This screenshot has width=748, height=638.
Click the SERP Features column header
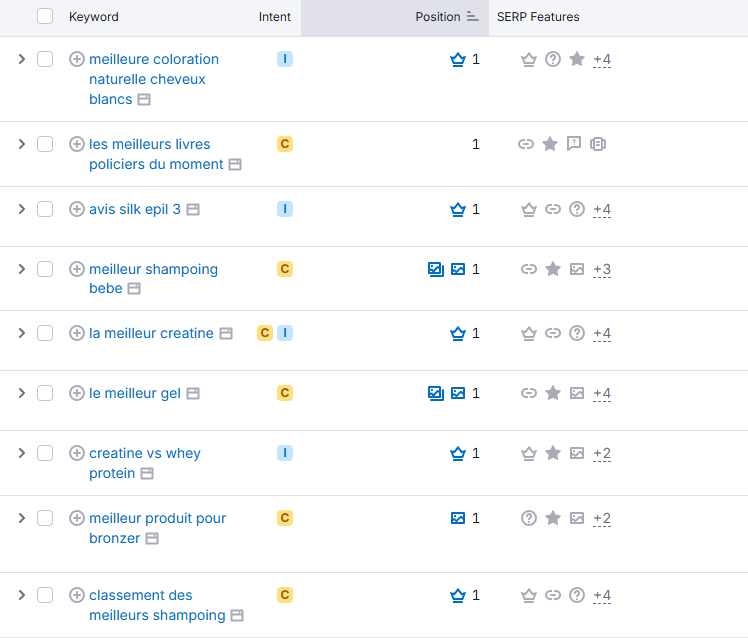tap(538, 17)
